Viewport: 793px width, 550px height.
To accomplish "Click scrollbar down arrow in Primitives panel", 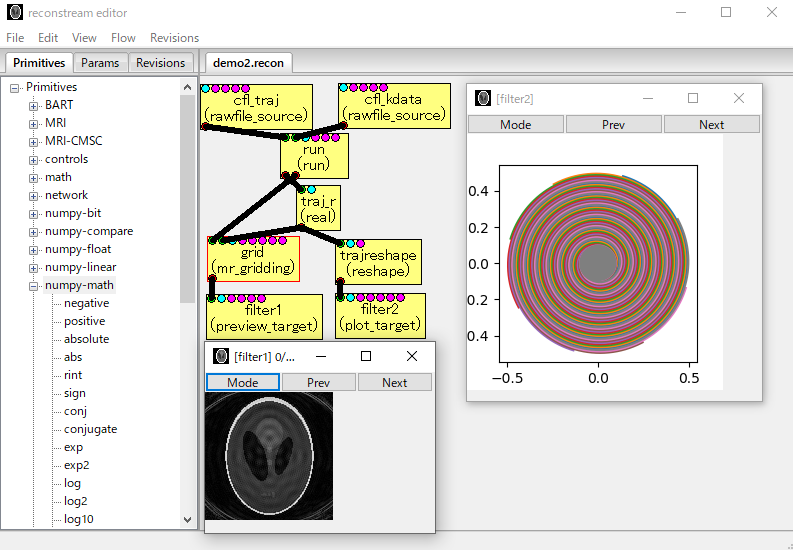I will pyautogui.click(x=188, y=519).
